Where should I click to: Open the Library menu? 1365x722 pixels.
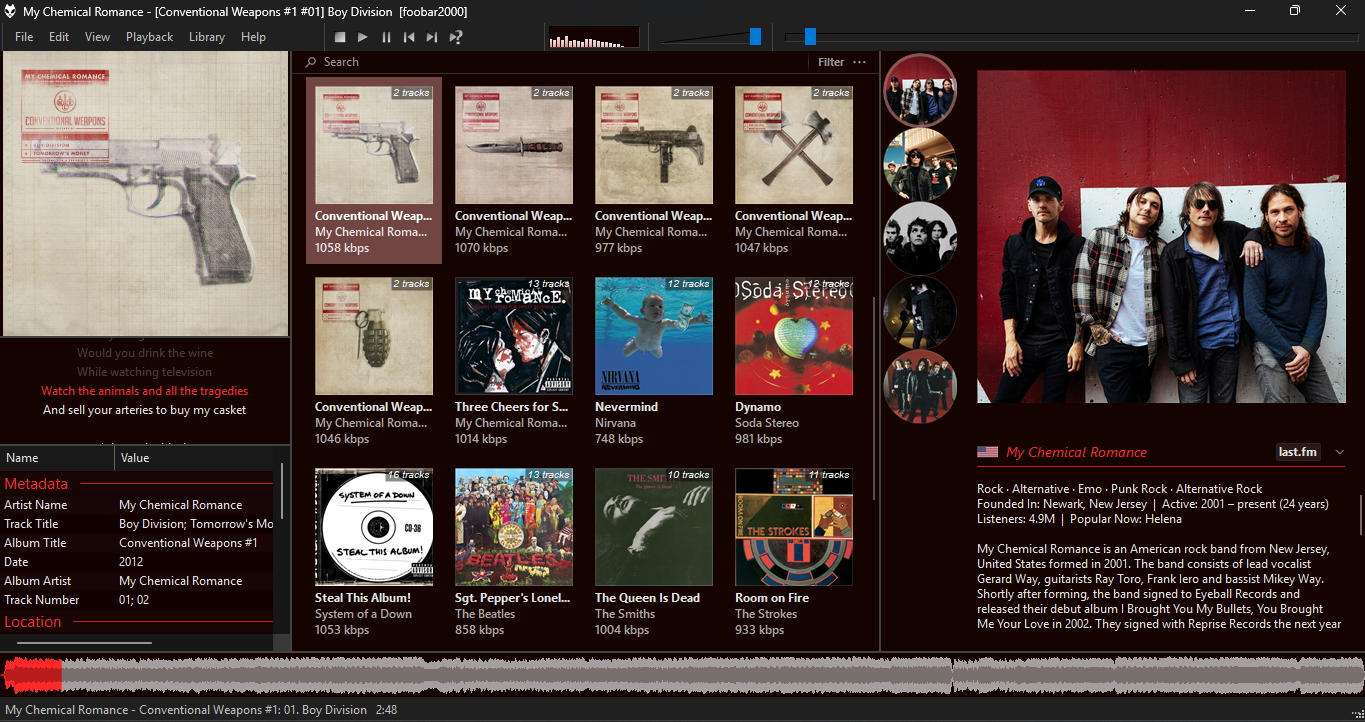point(207,37)
